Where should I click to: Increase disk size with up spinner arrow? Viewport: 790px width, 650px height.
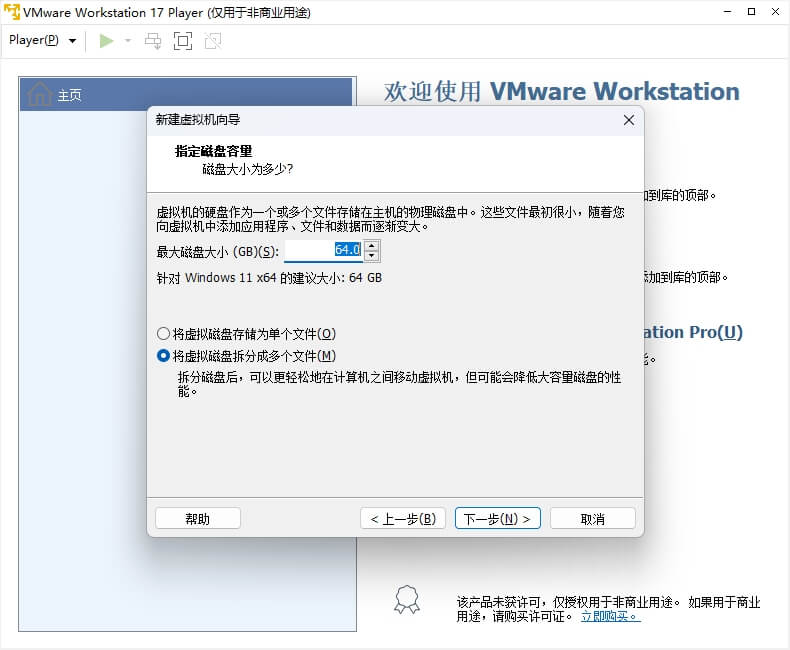pyautogui.click(x=372, y=245)
